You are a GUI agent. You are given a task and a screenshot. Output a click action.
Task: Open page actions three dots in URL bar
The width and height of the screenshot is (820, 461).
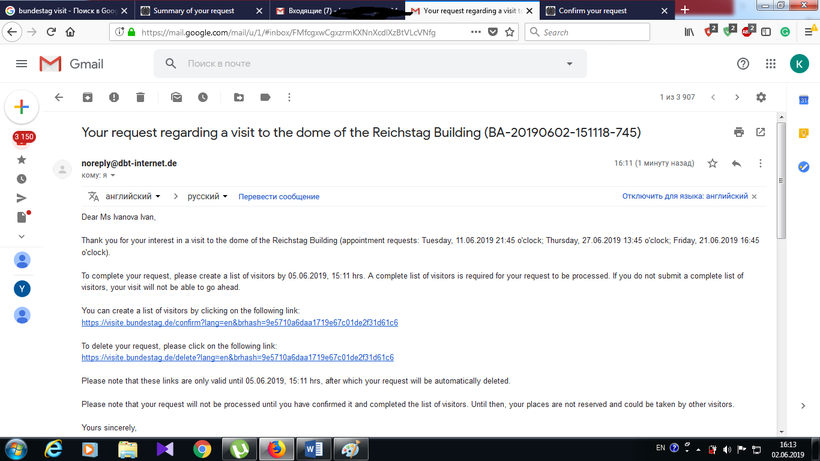(475, 32)
